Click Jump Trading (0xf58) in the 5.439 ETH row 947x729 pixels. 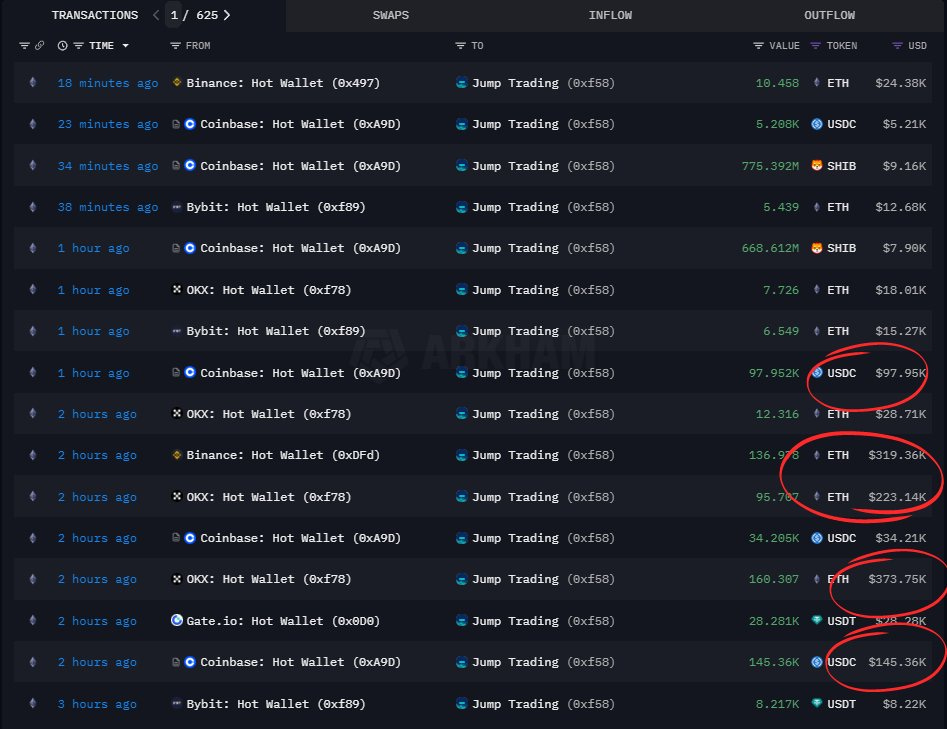point(543,207)
